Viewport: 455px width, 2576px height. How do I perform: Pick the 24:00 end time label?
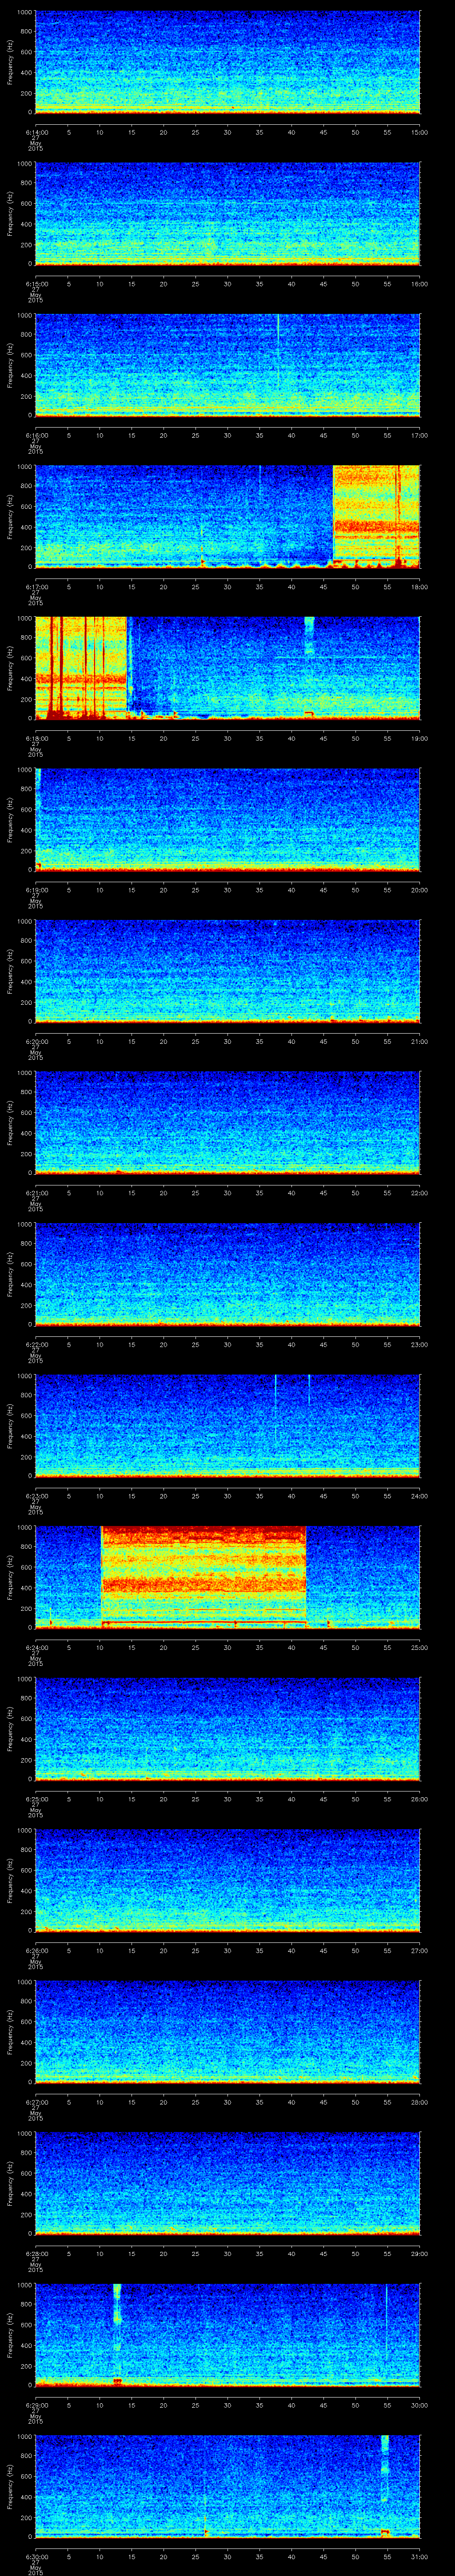420,1496
